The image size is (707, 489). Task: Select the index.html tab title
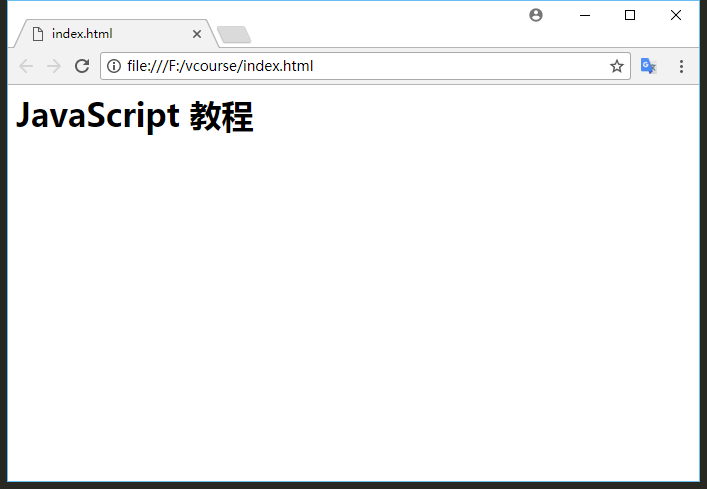tap(82, 34)
